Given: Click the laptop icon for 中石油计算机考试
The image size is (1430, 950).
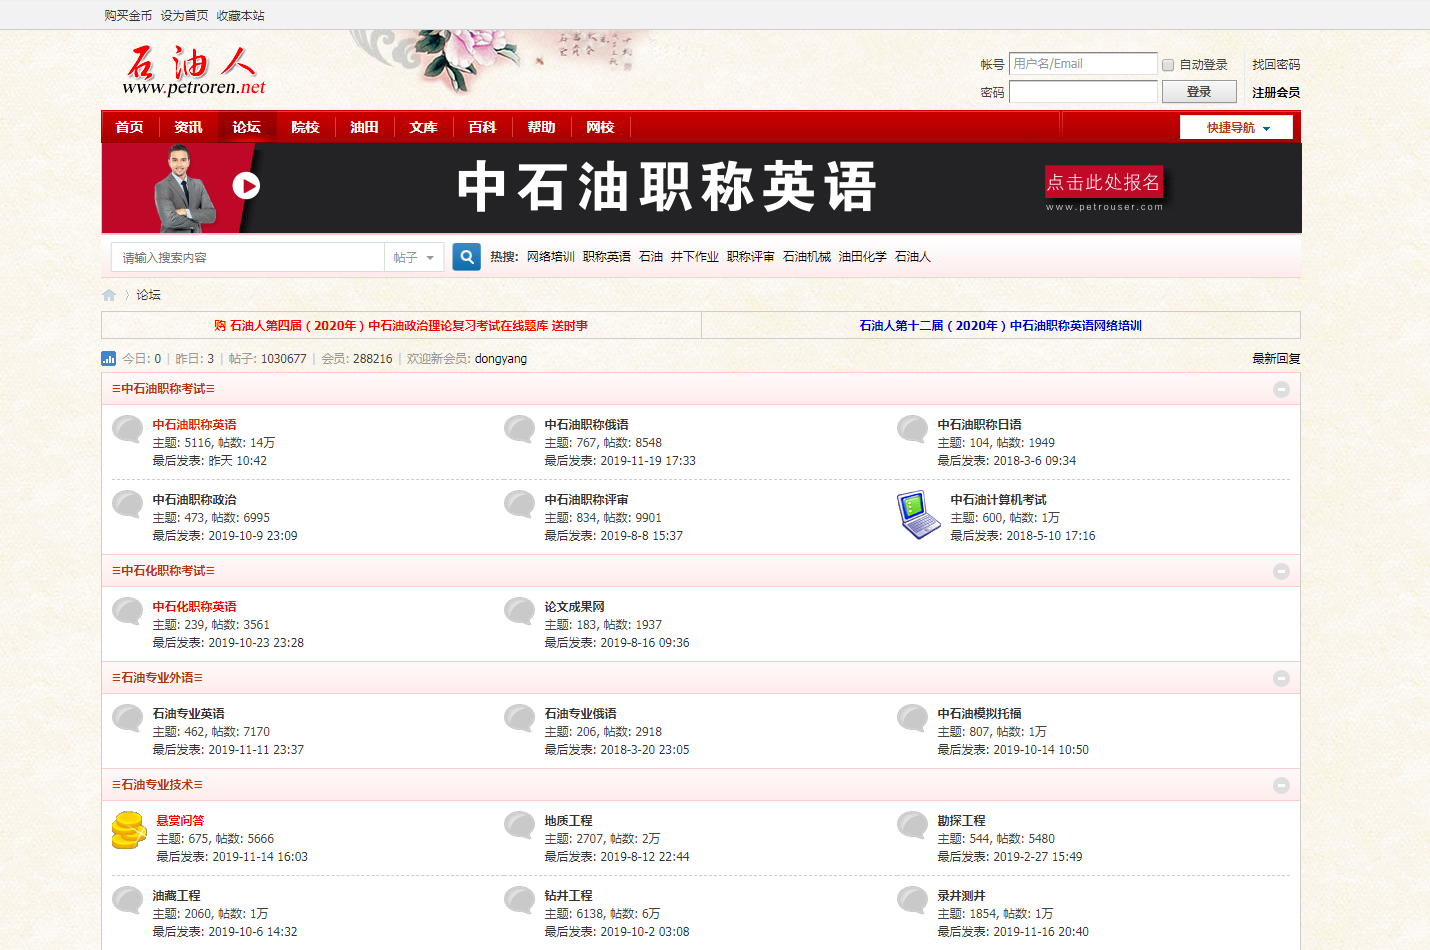Looking at the screenshot, I should tap(919, 515).
